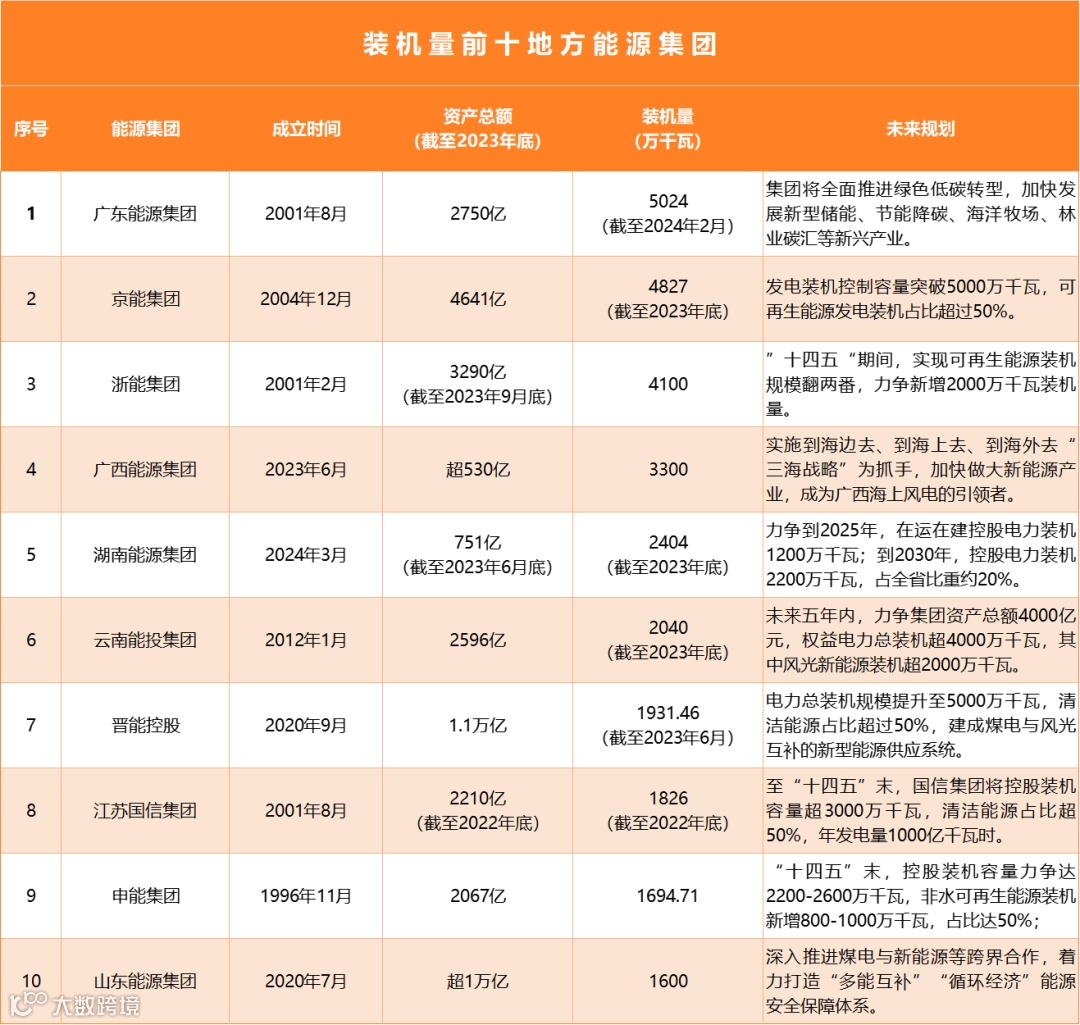Click the 资产总额 column header
The image size is (1080, 1025).
(x=477, y=129)
